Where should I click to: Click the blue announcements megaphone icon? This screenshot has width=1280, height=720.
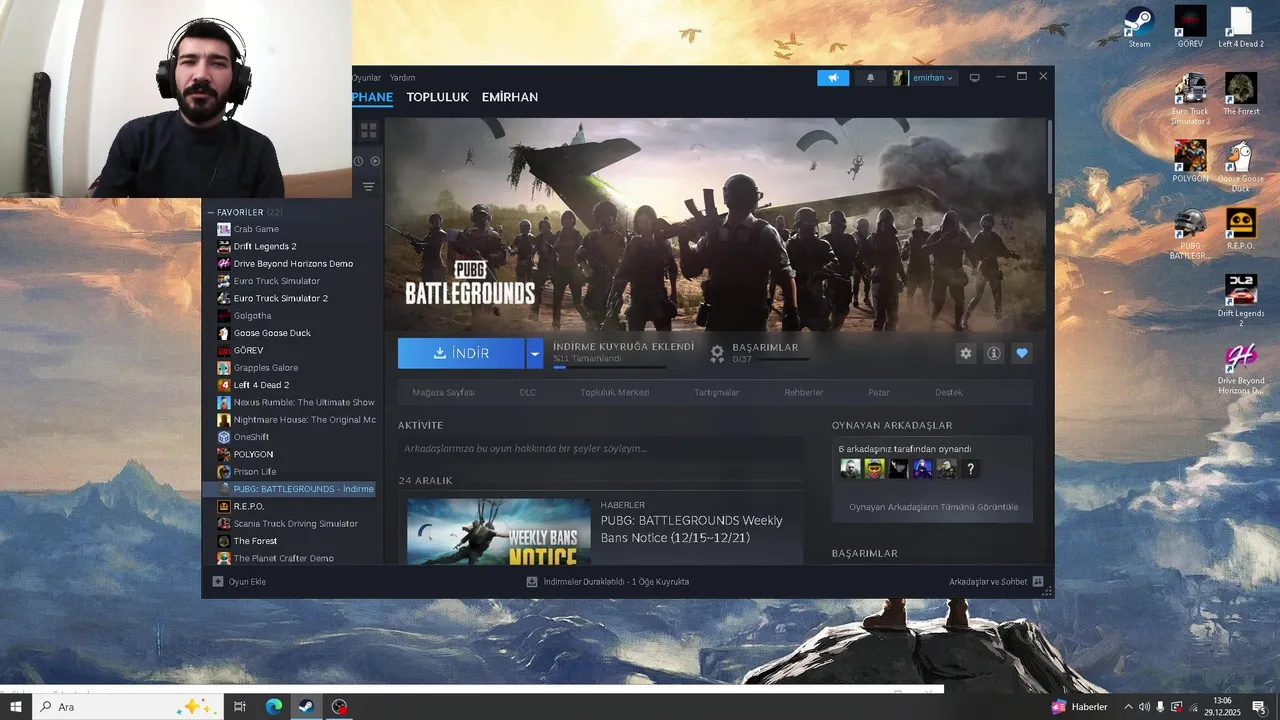pos(833,78)
